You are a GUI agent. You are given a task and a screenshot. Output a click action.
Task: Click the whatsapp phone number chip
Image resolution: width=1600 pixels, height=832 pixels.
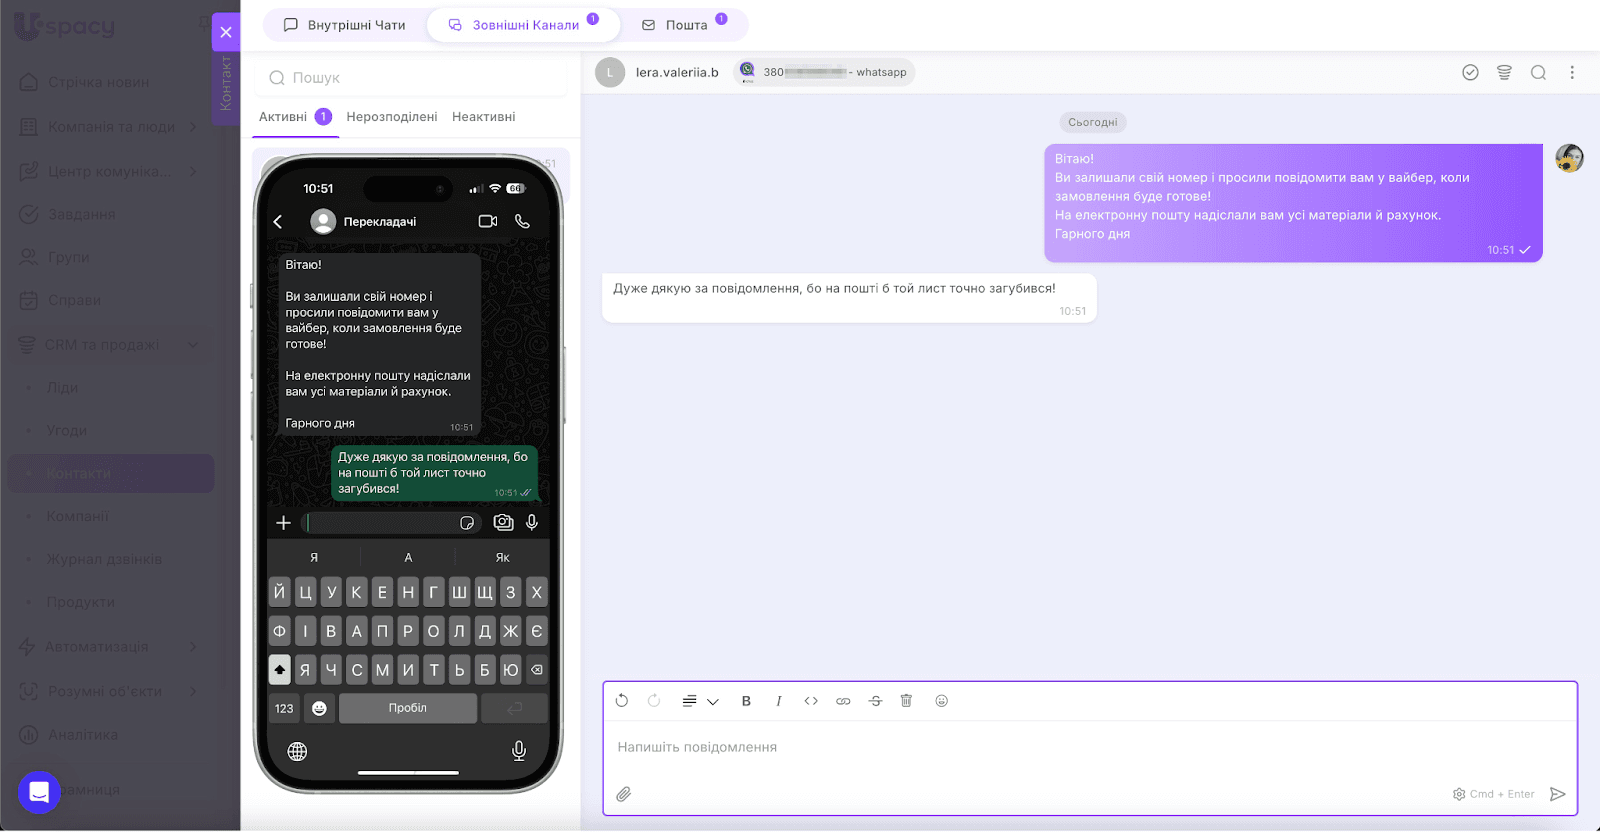[824, 72]
